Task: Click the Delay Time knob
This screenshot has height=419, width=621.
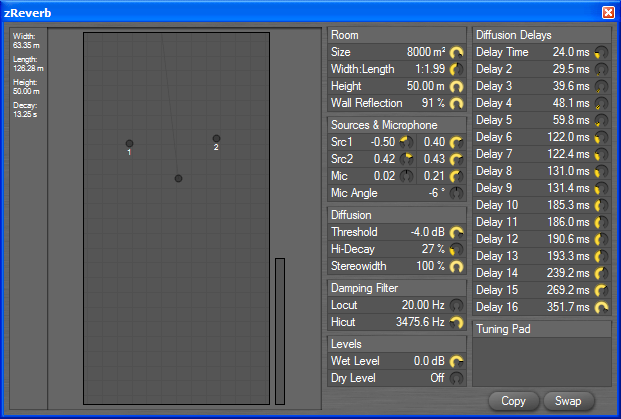Action: click(x=601, y=52)
